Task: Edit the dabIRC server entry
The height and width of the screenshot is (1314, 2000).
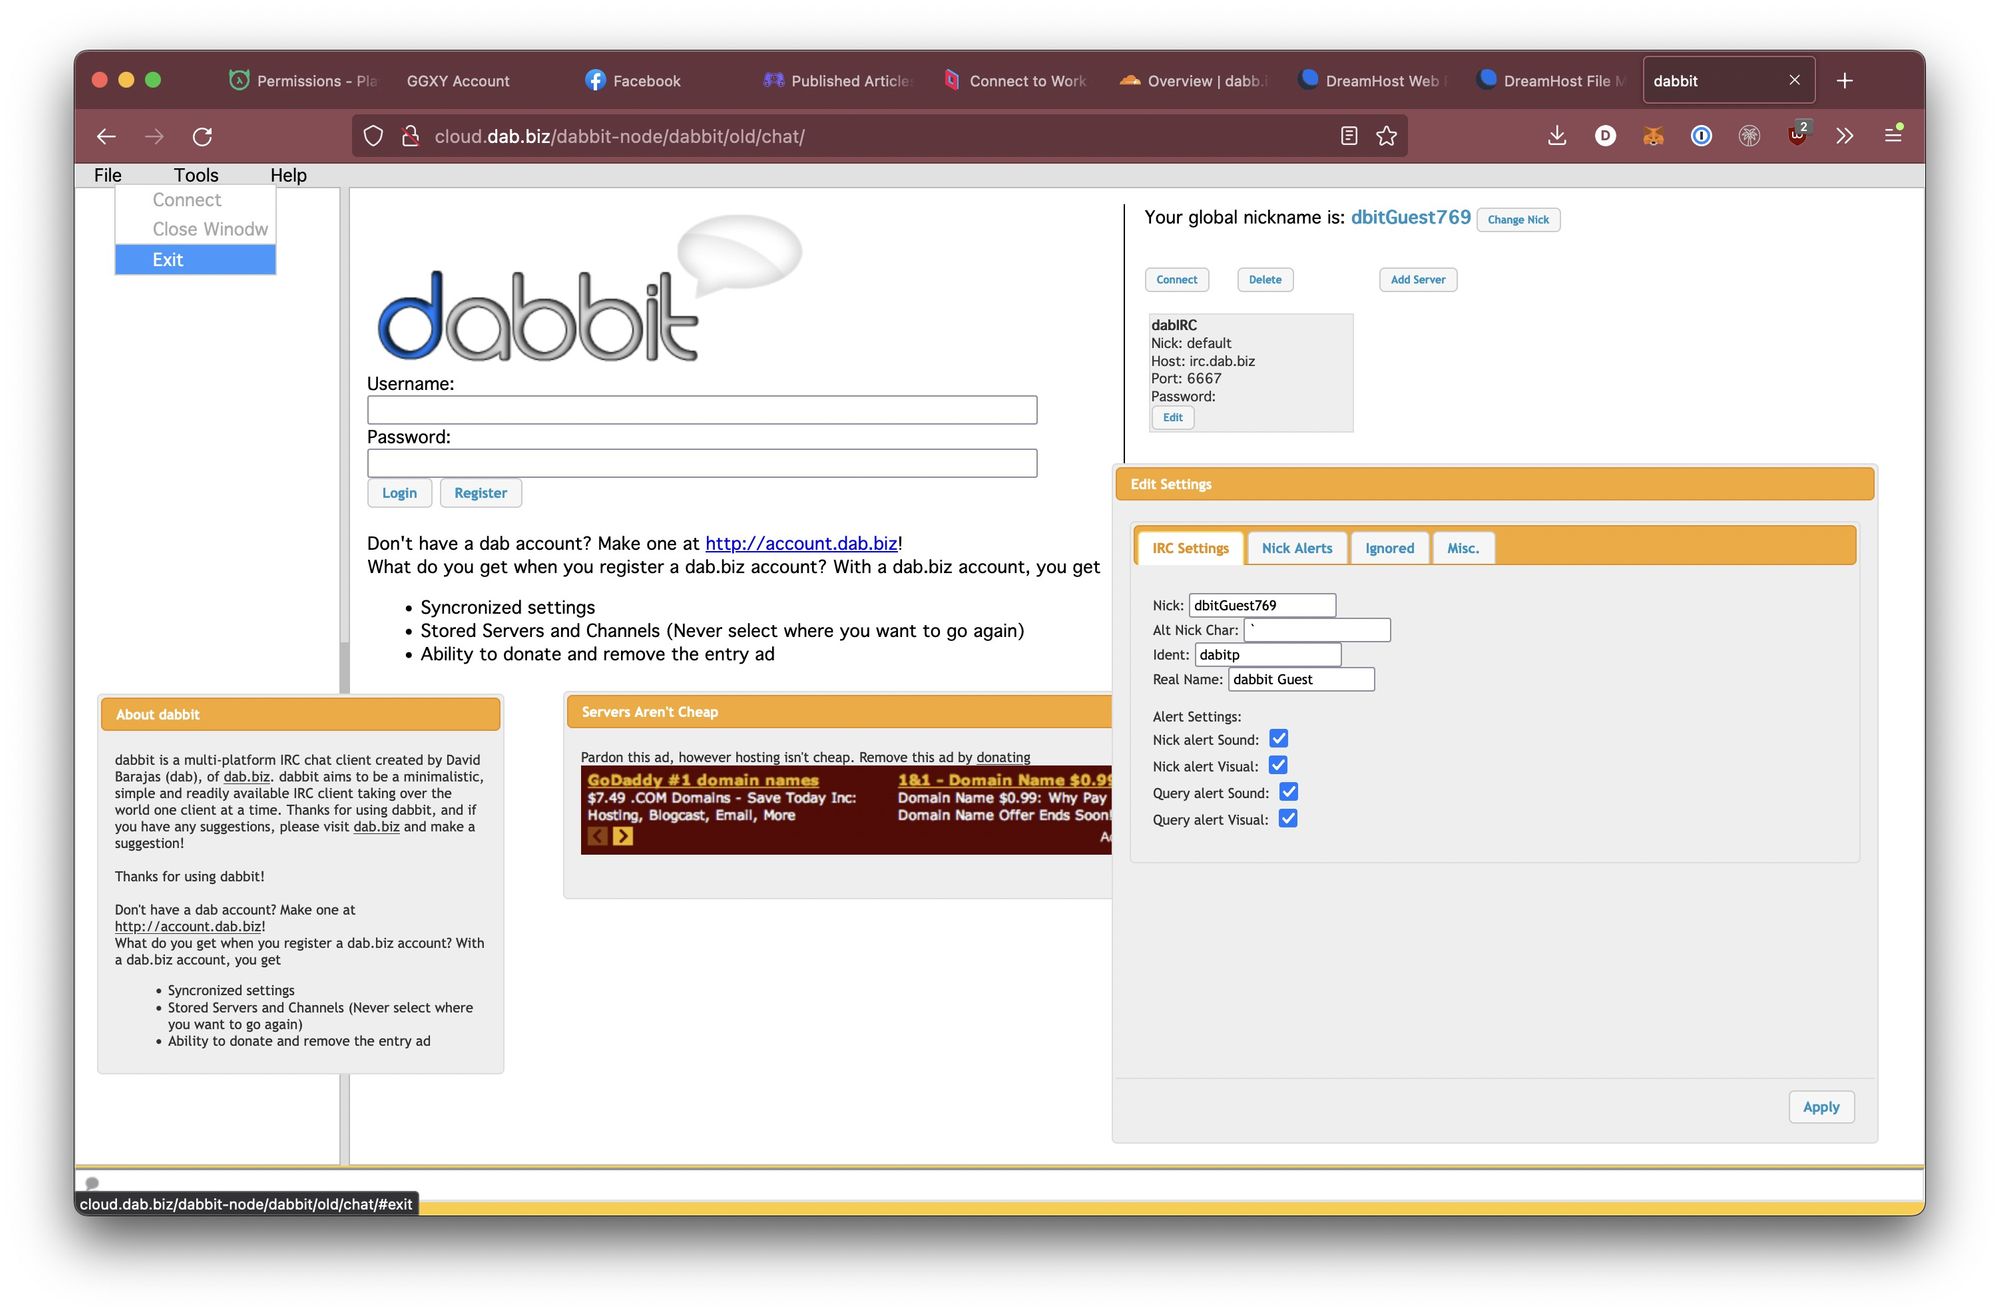Action: 1172,418
